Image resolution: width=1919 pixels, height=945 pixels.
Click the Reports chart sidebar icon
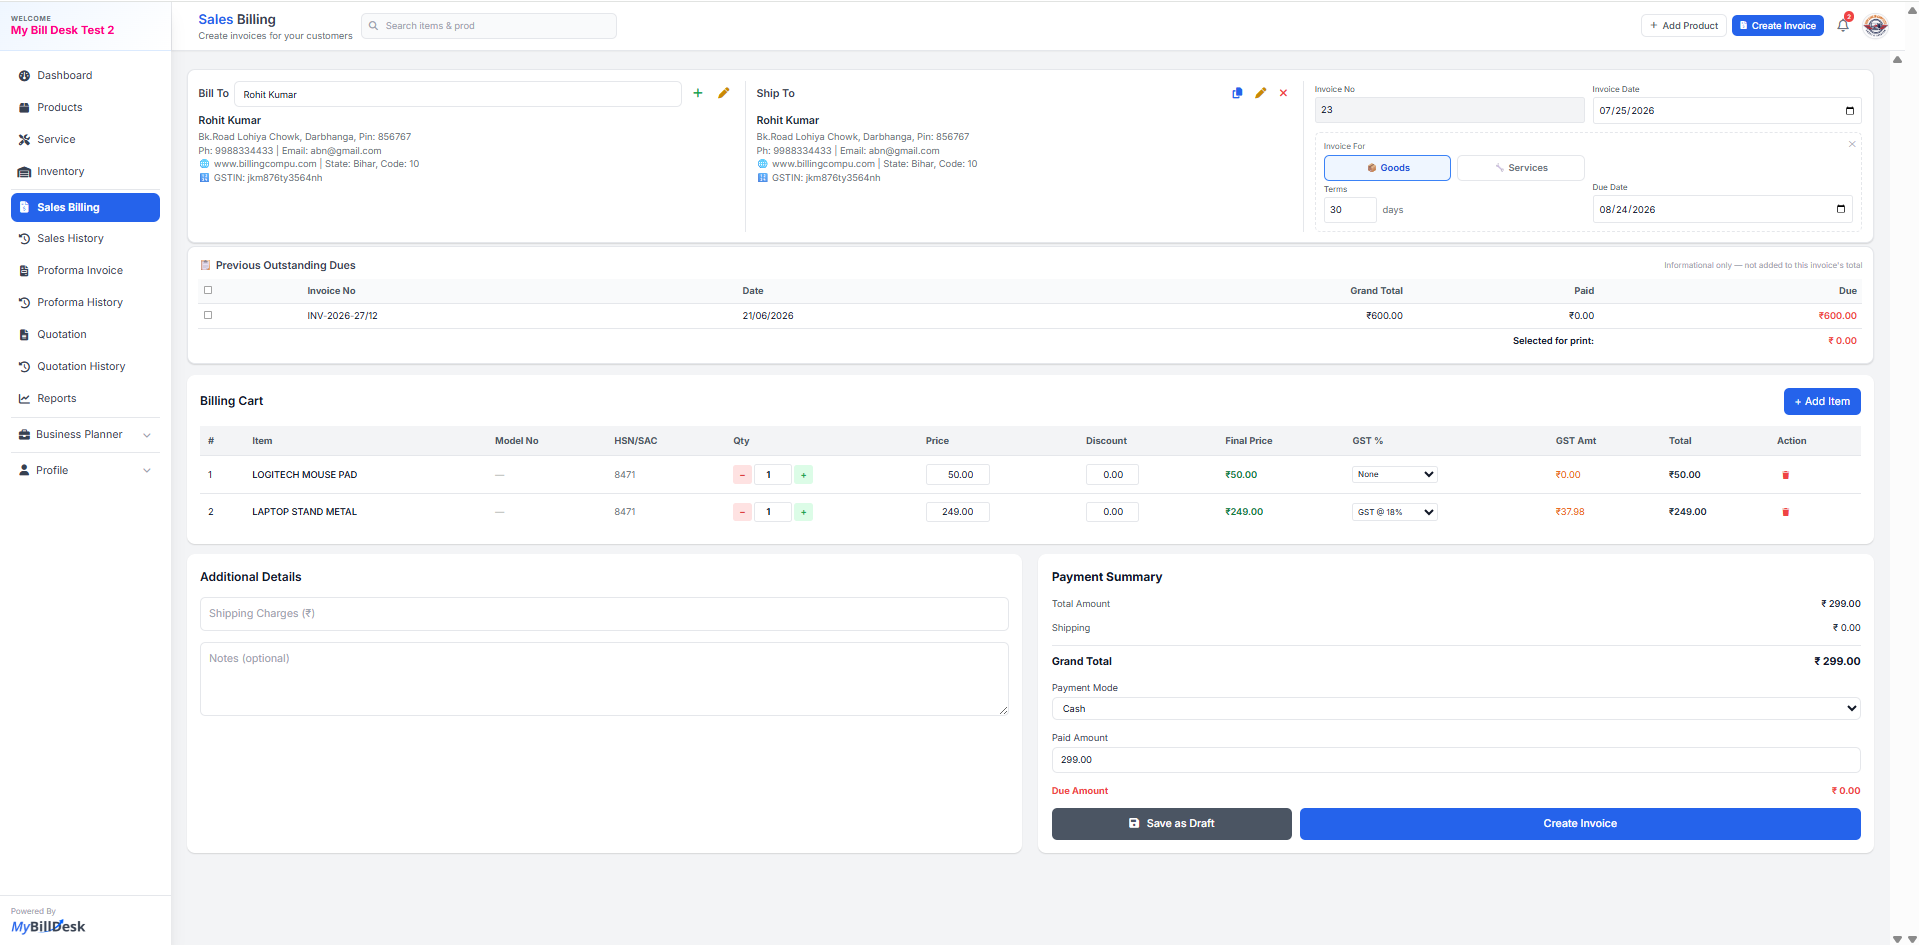point(24,399)
